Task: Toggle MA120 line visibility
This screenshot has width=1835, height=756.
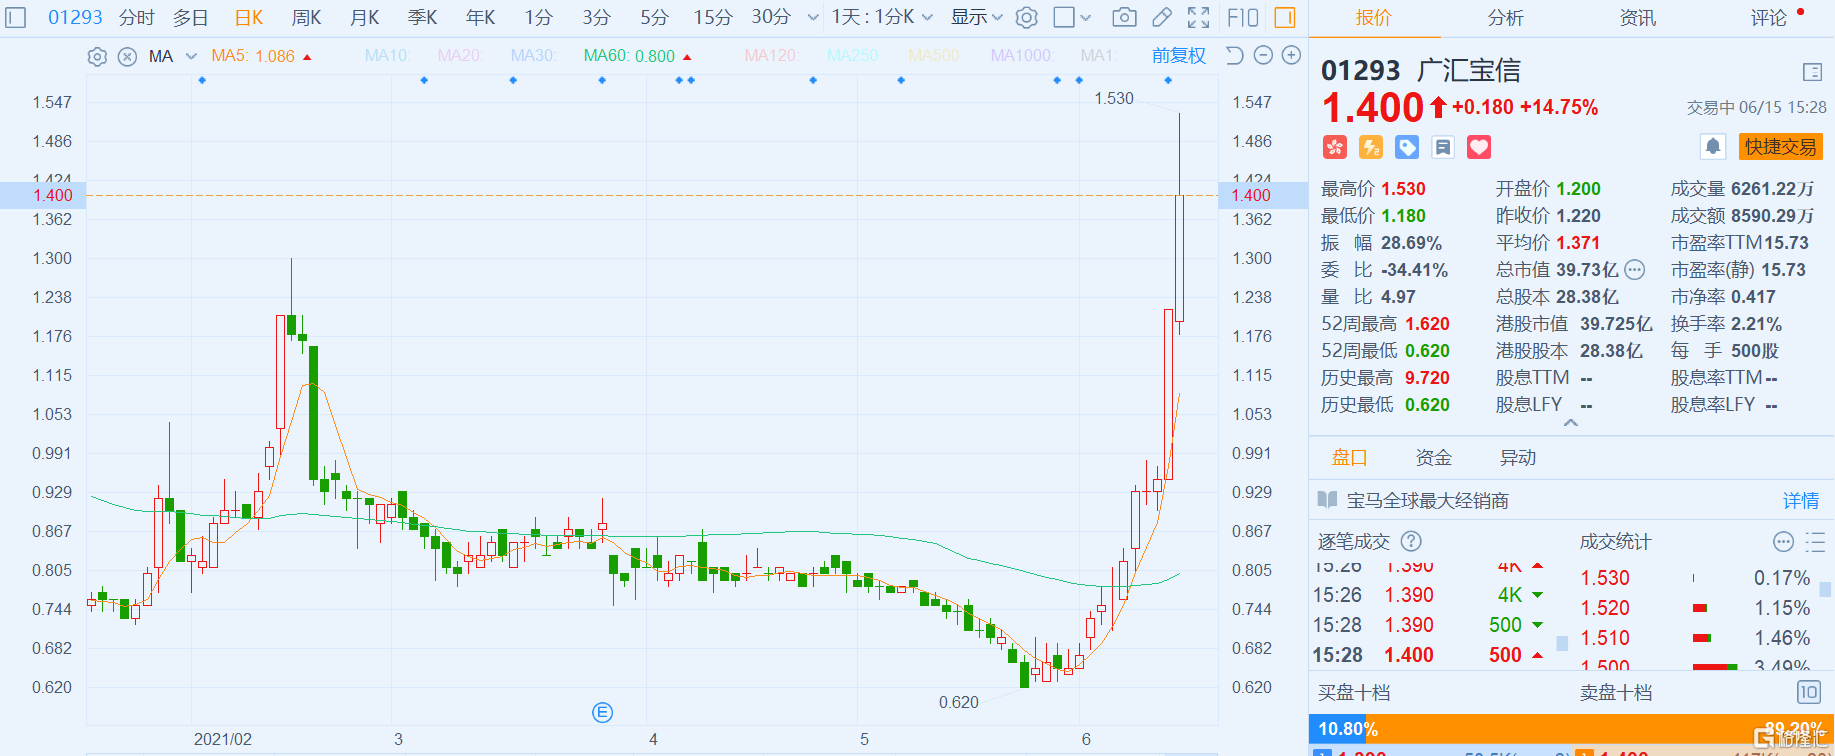Action: click(771, 56)
